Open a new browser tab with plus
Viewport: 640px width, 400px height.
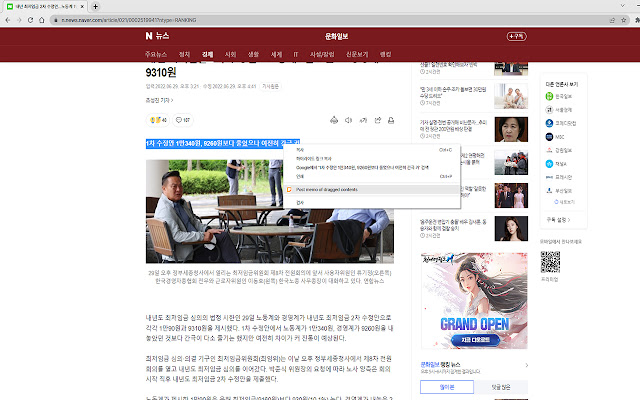(96, 7)
